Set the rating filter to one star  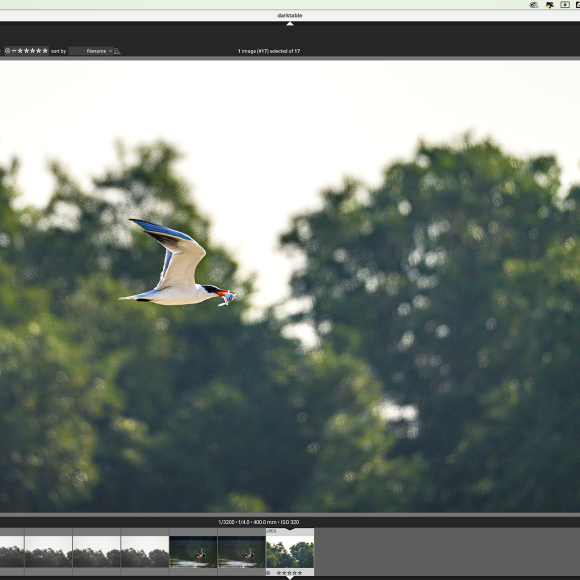pyautogui.click(x=20, y=51)
